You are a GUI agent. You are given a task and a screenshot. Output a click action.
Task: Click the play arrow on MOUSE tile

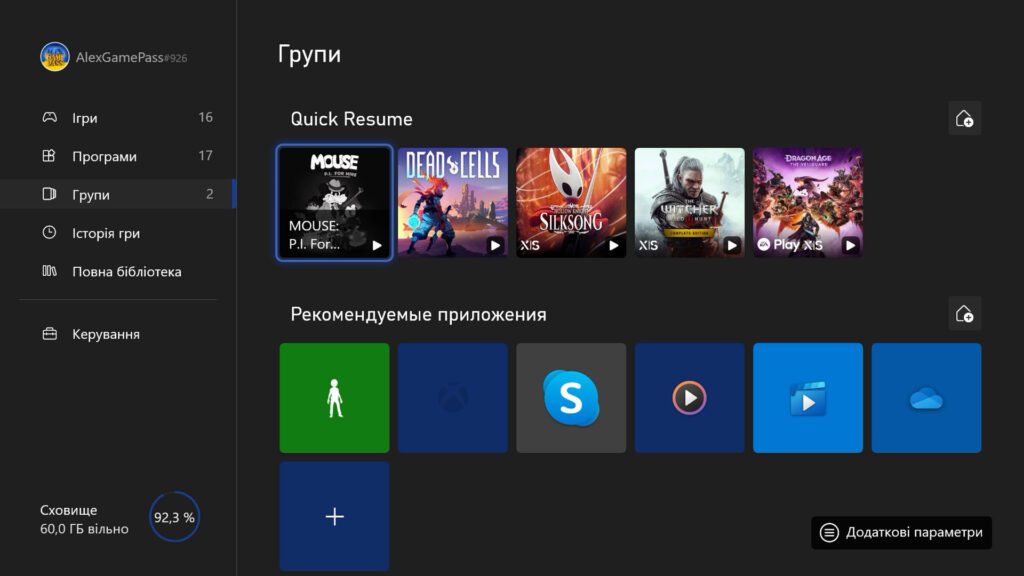(x=377, y=246)
